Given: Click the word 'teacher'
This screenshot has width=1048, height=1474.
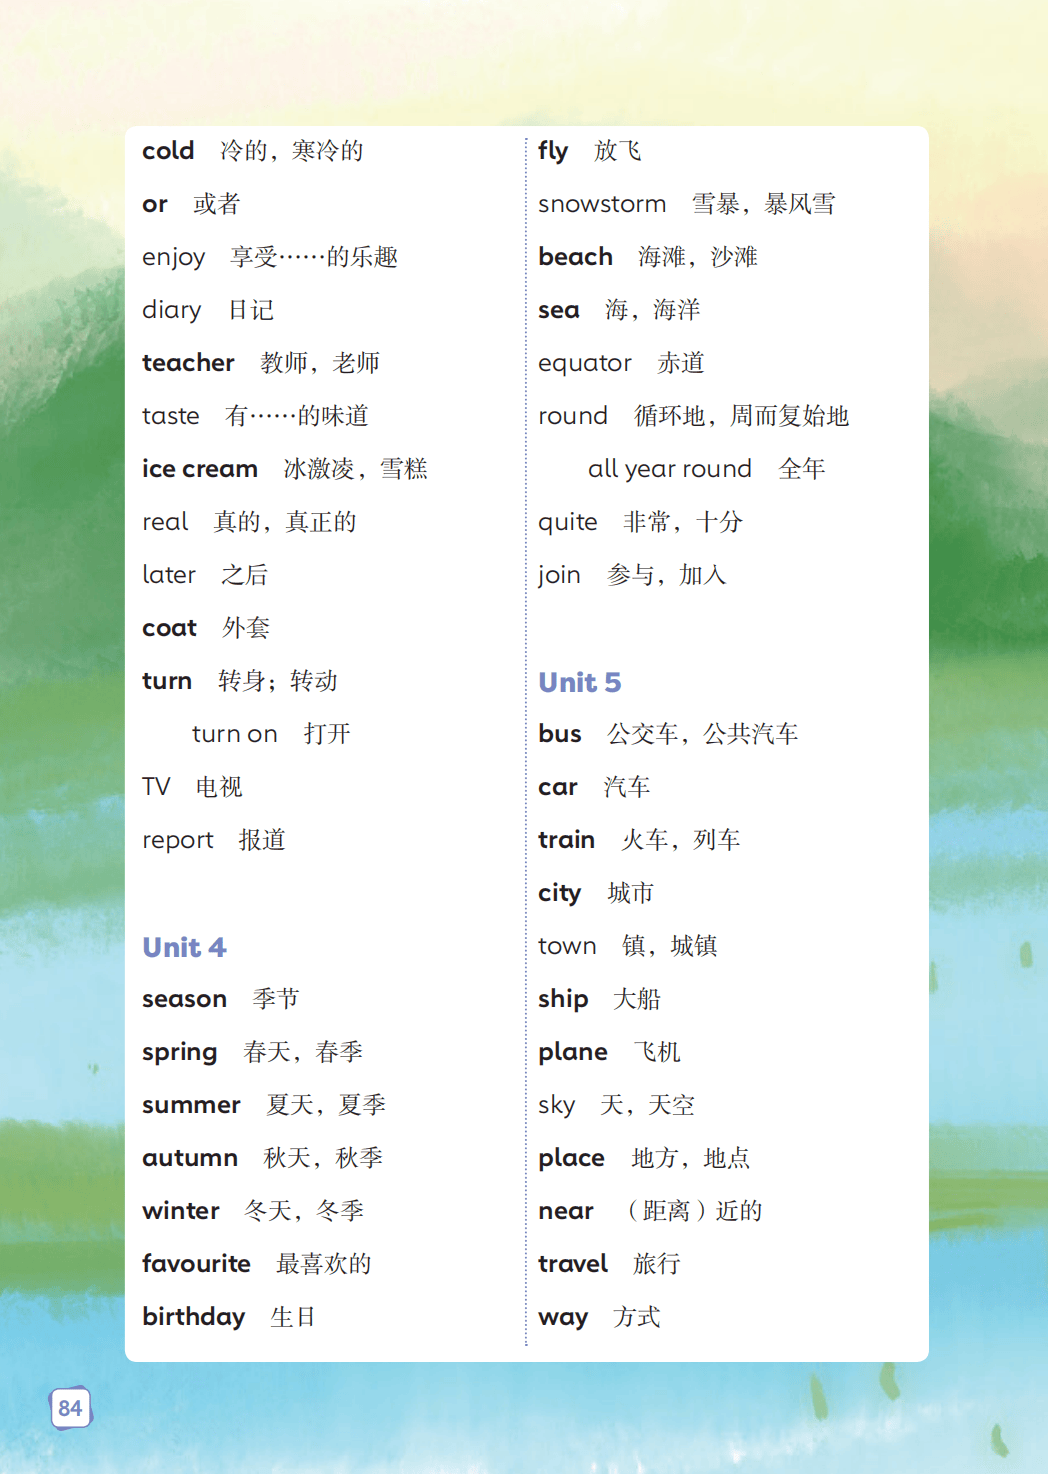Looking at the screenshot, I should [188, 363].
